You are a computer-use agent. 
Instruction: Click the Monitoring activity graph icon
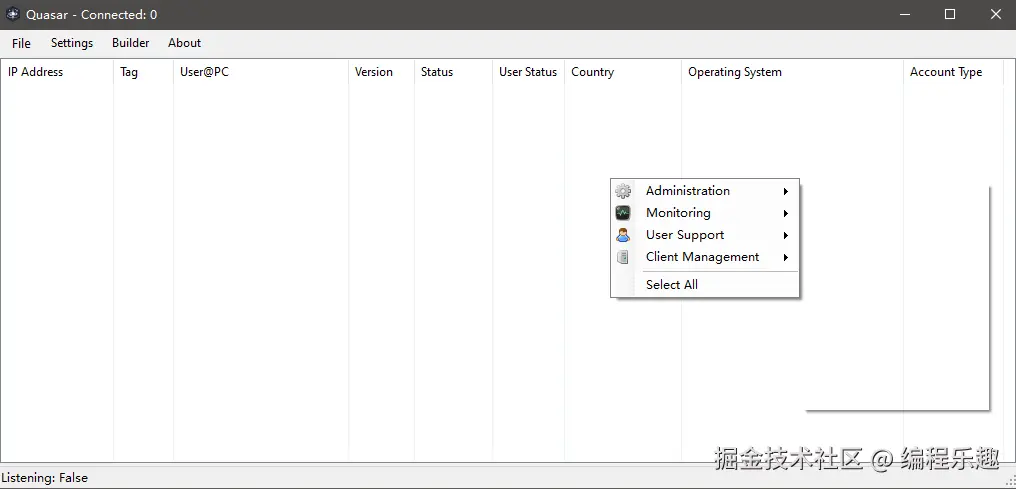[x=623, y=213]
